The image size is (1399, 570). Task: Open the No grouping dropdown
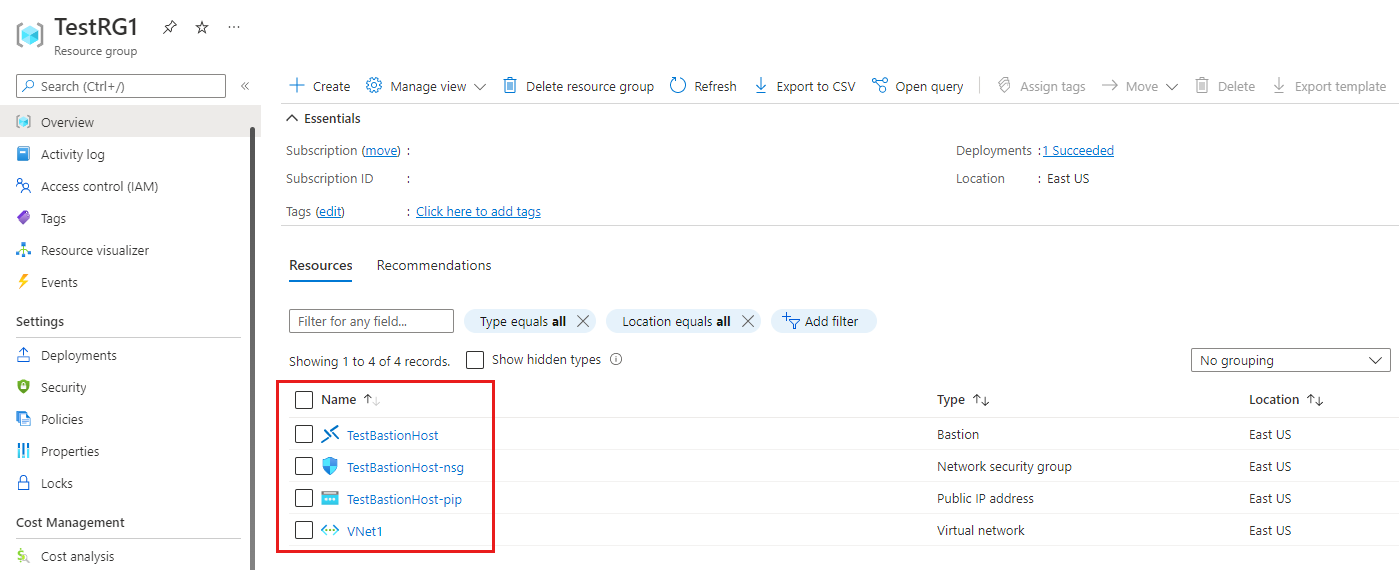click(1290, 360)
